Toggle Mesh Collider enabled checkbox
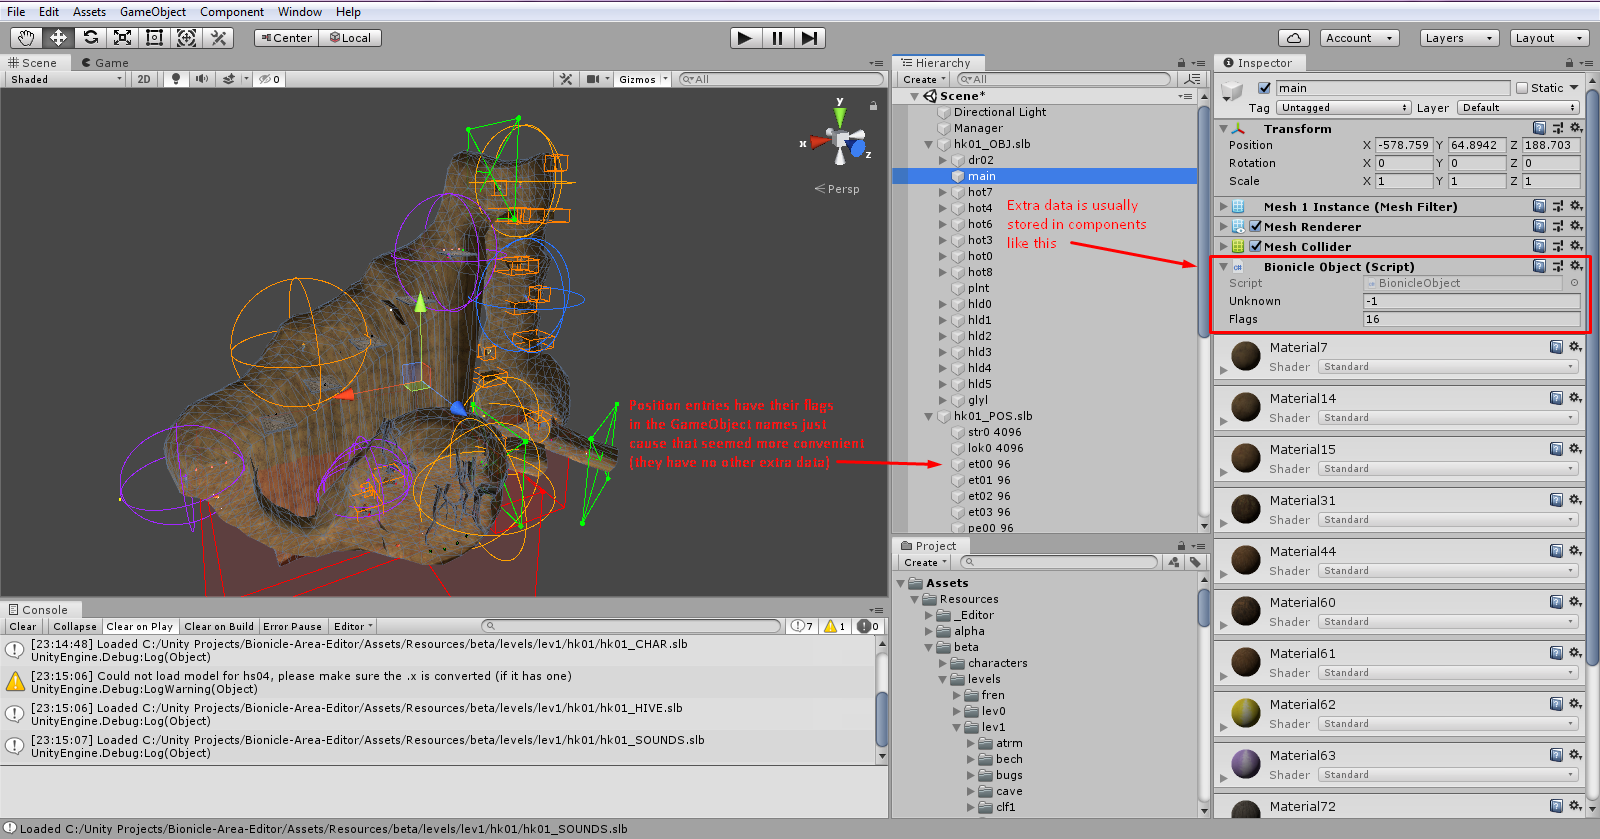 click(x=1255, y=246)
